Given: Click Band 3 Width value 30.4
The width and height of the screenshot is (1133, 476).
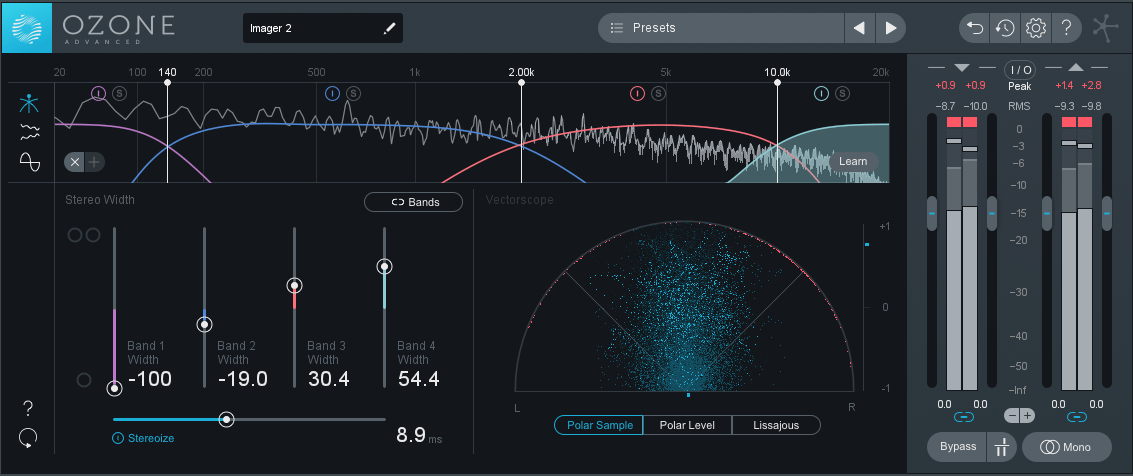Looking at the screenshot, I should [329, 378].
